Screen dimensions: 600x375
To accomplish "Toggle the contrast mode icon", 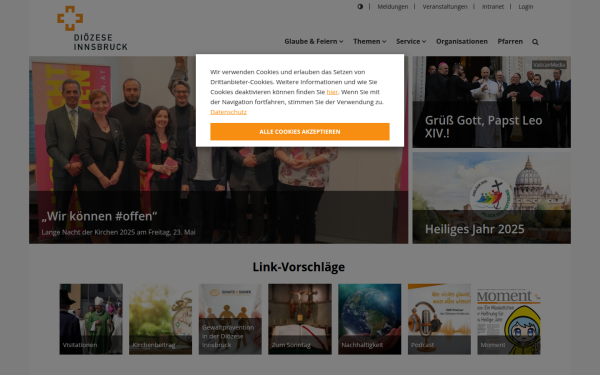I will 360,7.
